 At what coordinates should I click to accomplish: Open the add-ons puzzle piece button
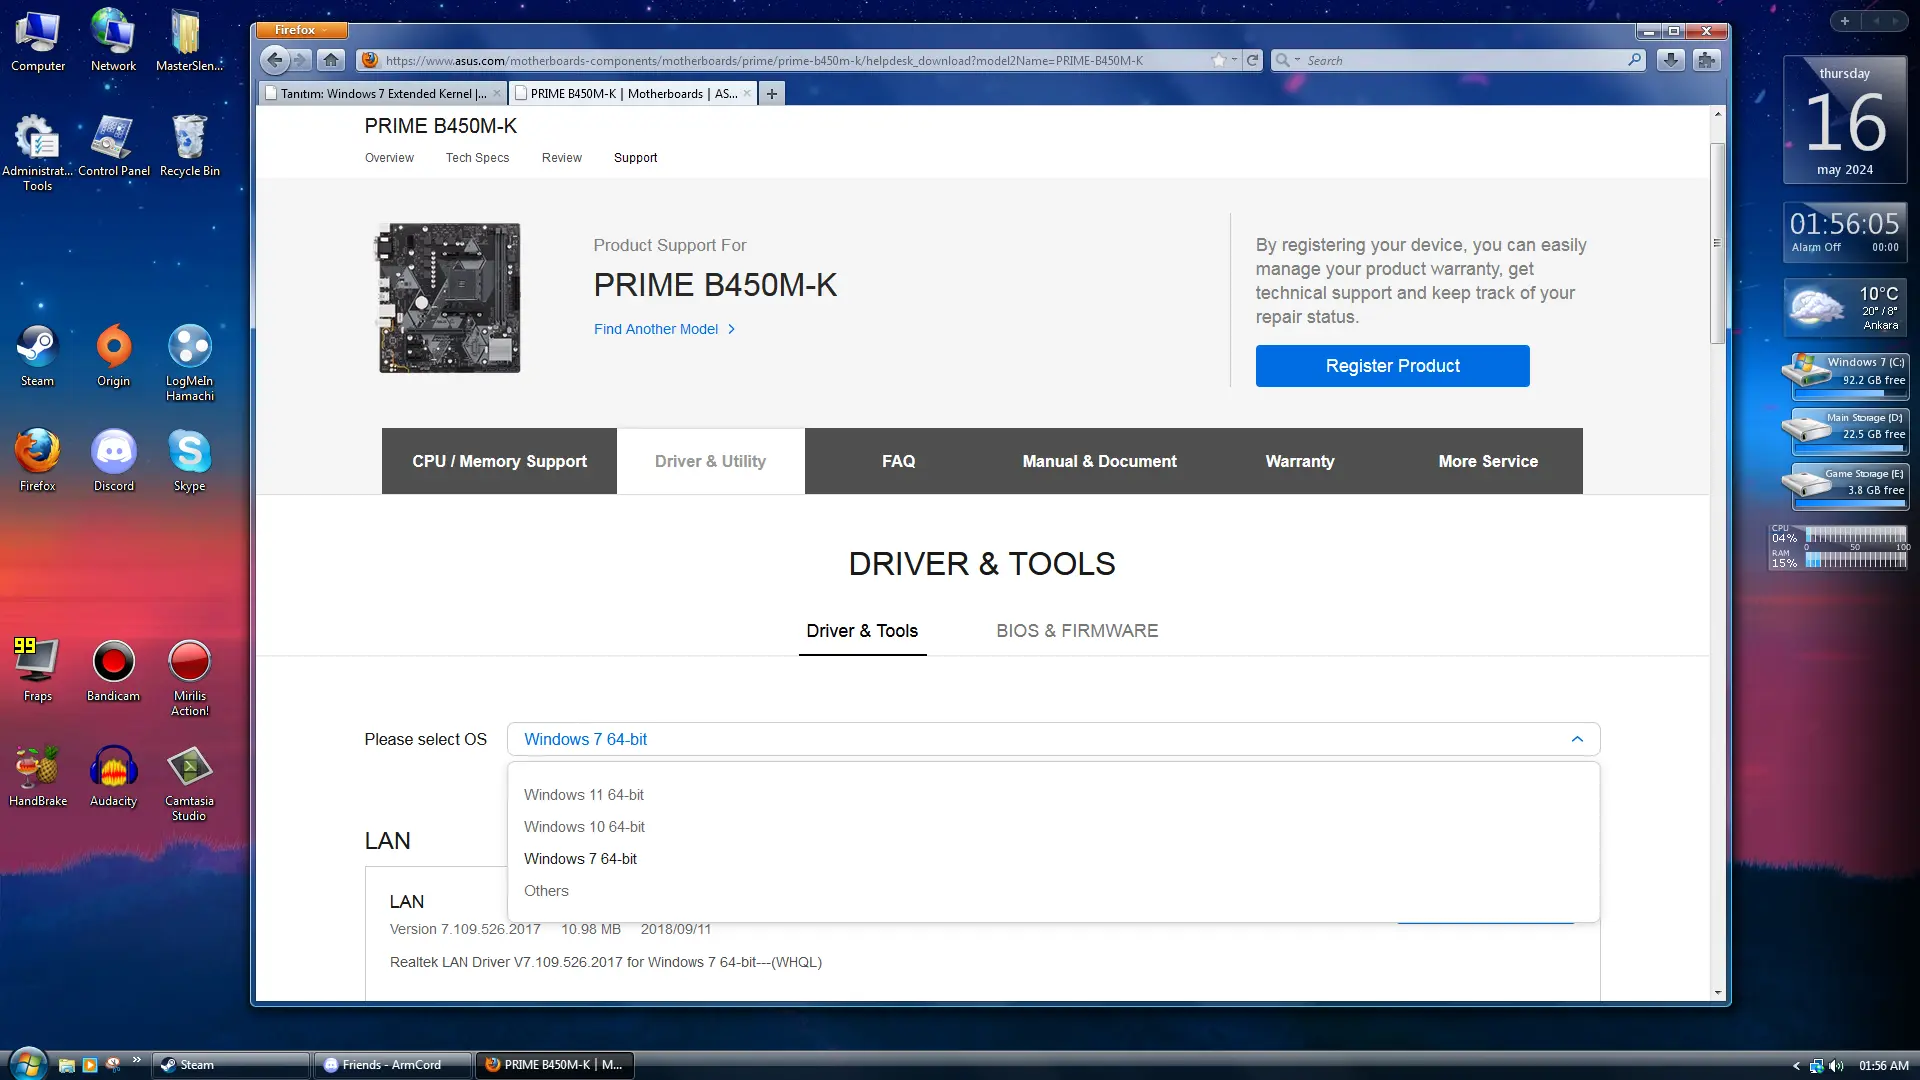(x=1707, y=60)
